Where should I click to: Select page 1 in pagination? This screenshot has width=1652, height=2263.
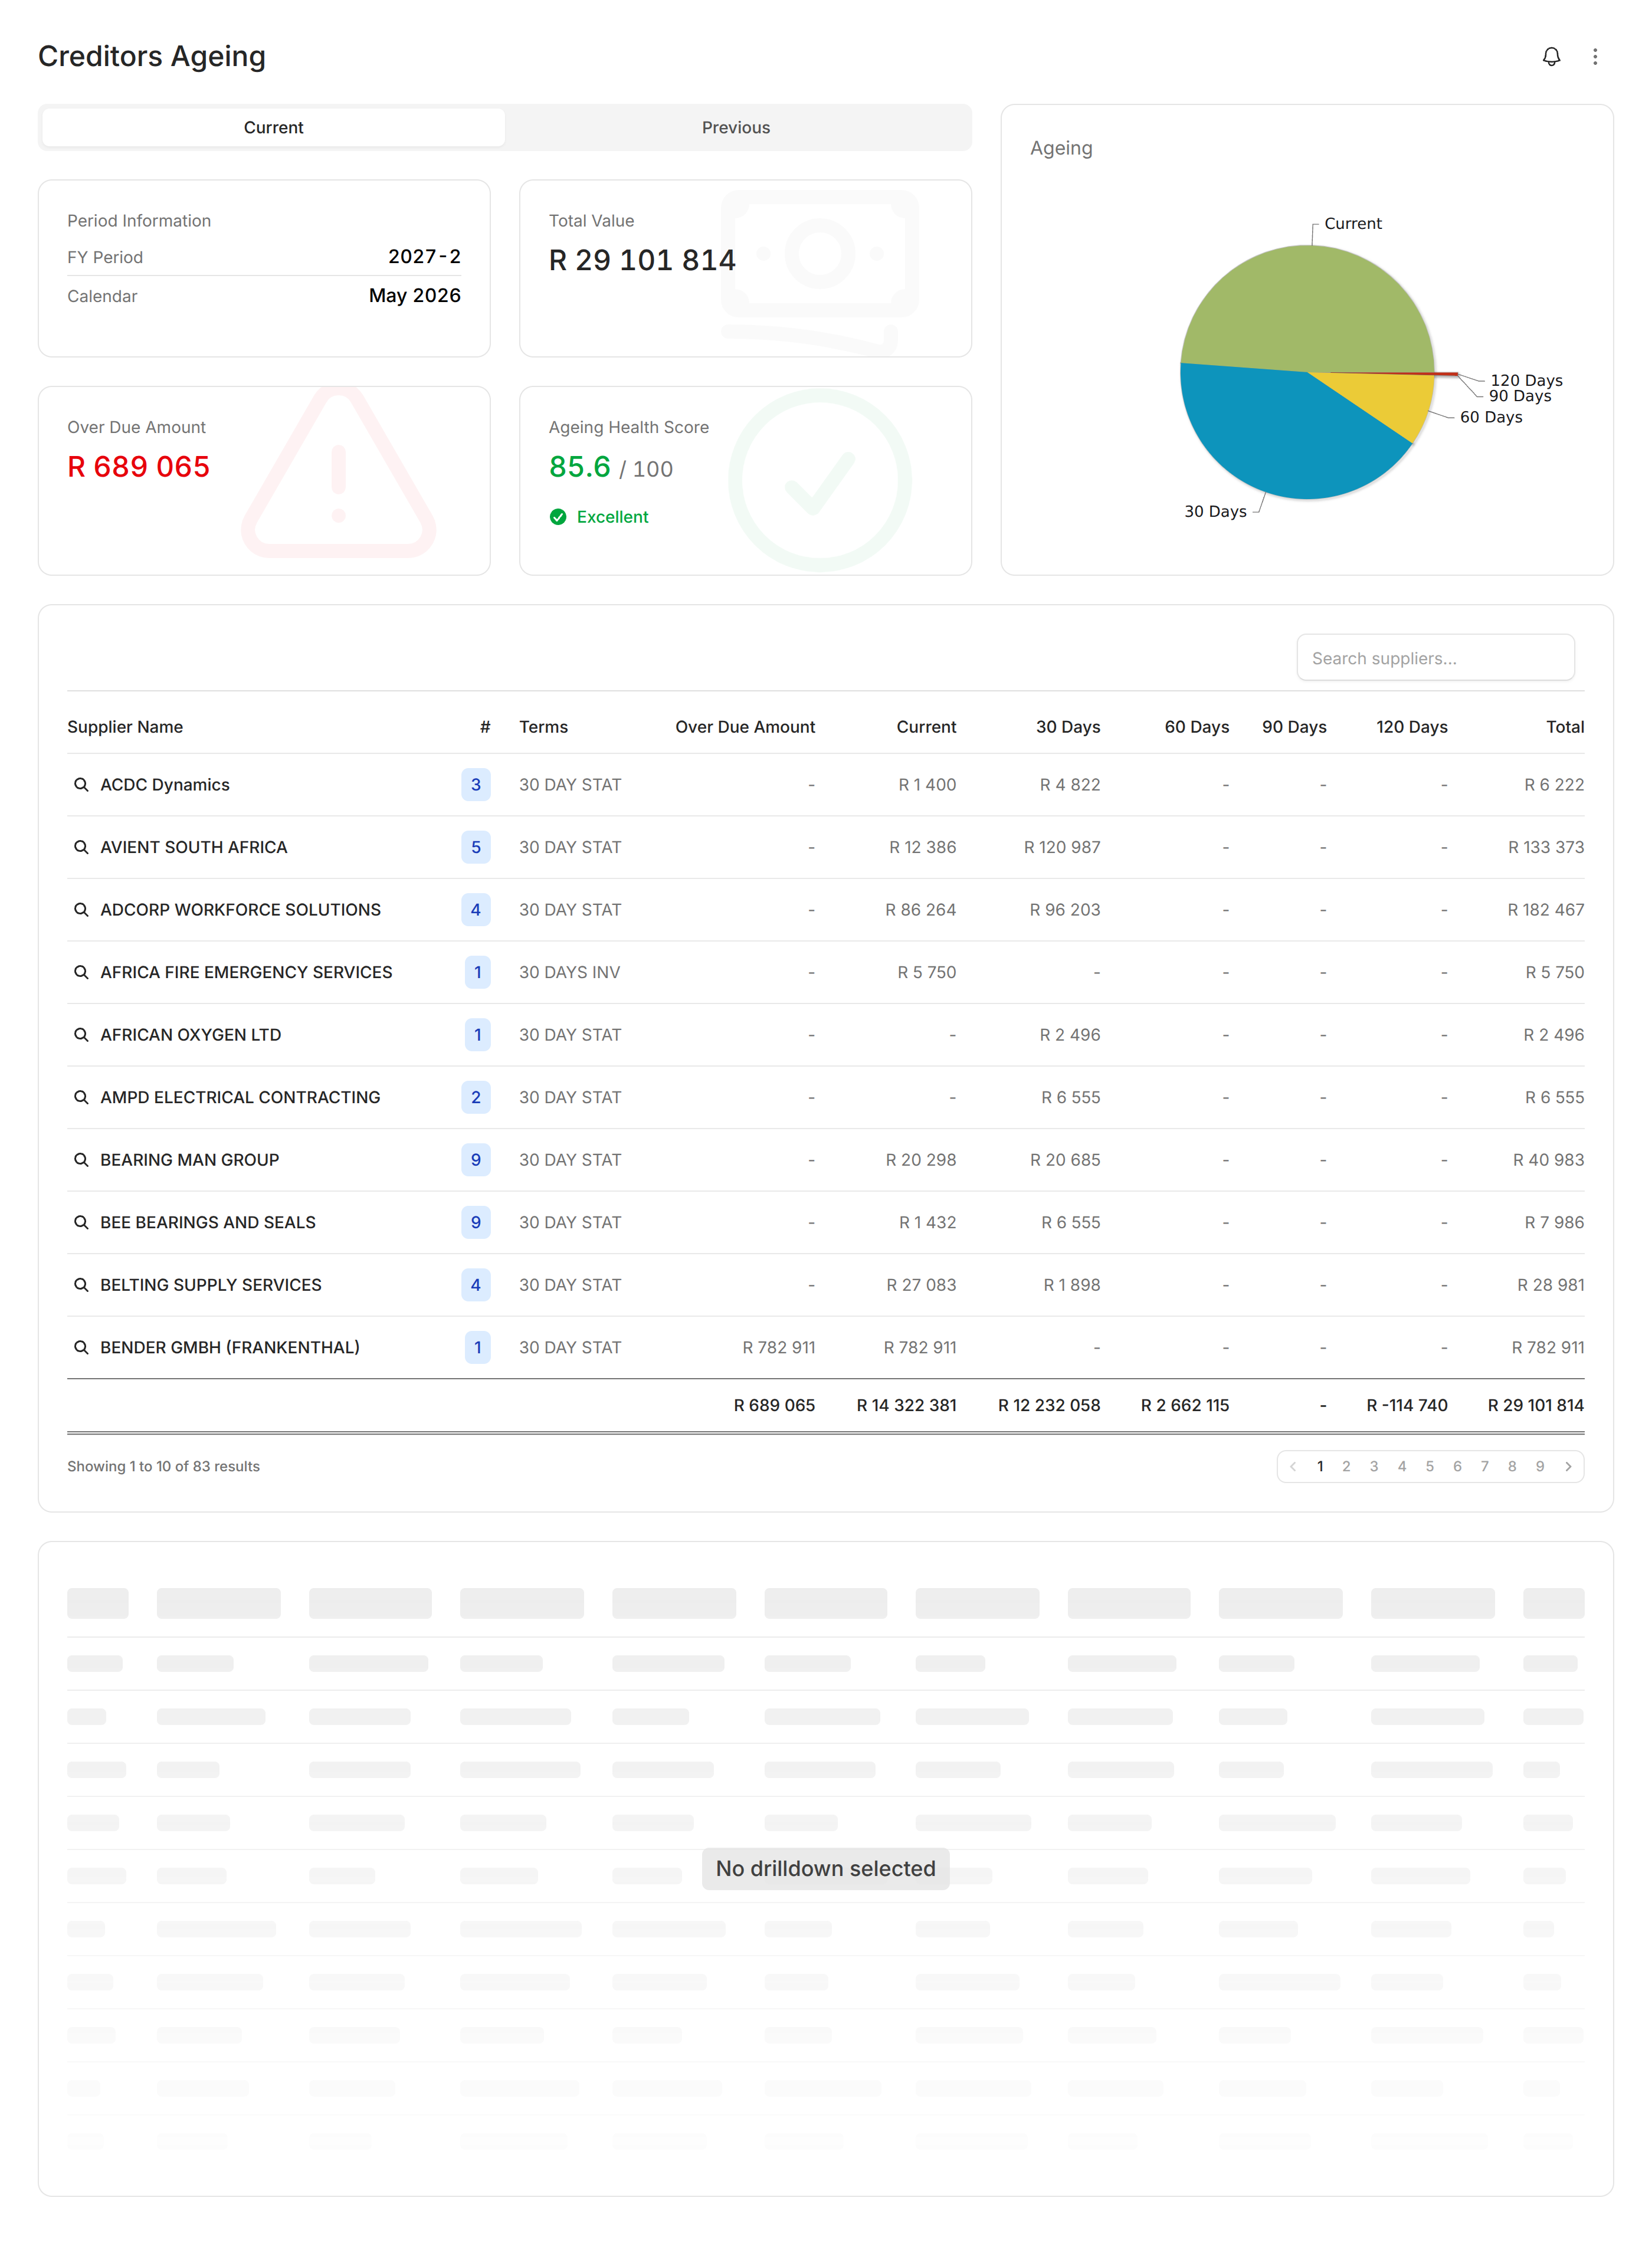[x=1320, y=1466]
